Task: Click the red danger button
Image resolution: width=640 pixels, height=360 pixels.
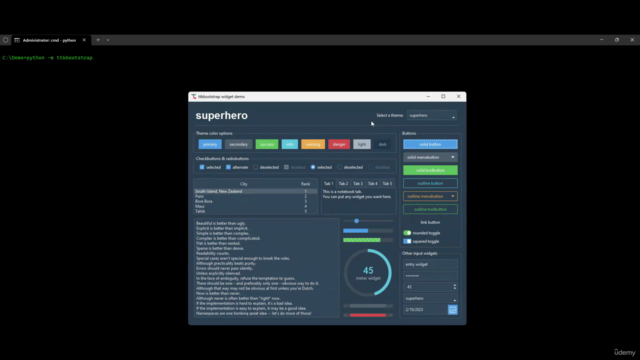Action: pyautogui.click(x=339, y=144)
